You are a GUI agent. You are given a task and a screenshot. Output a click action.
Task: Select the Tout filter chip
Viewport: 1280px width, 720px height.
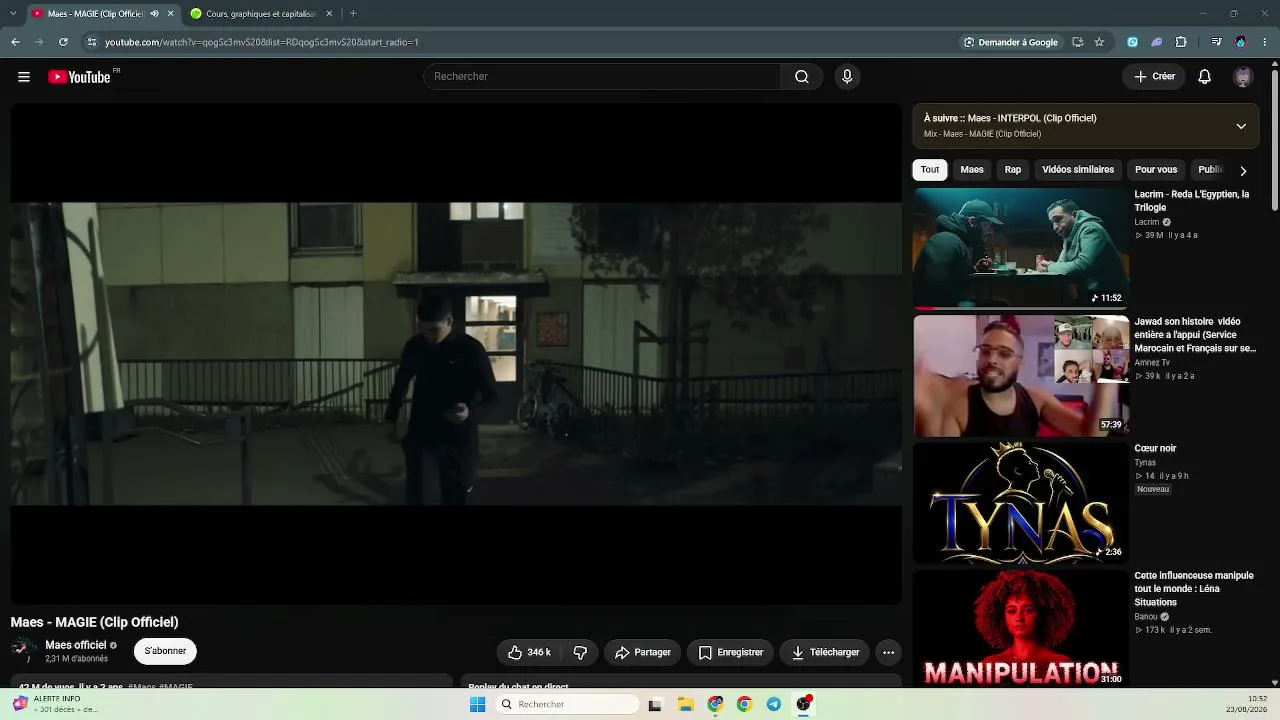930,170
